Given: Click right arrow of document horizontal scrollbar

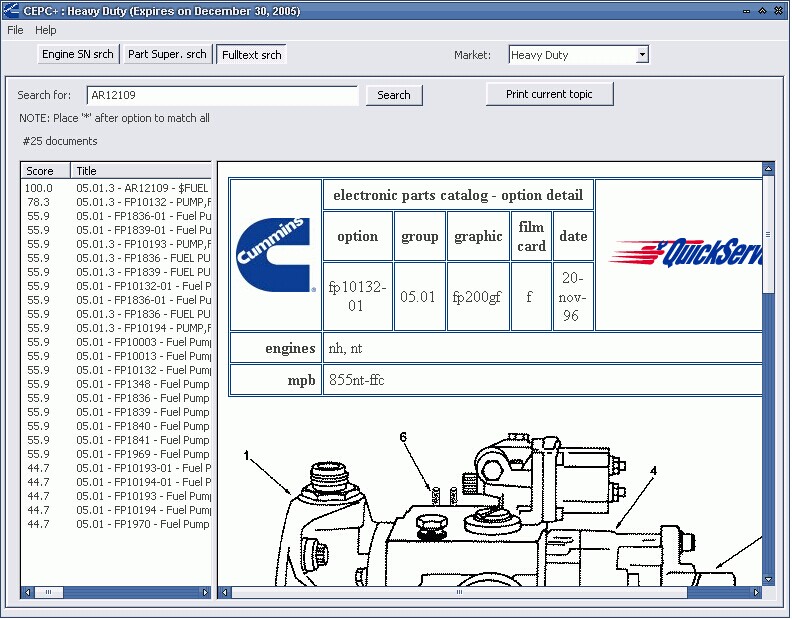Looking at the screenshot, I should click(755, 592).
